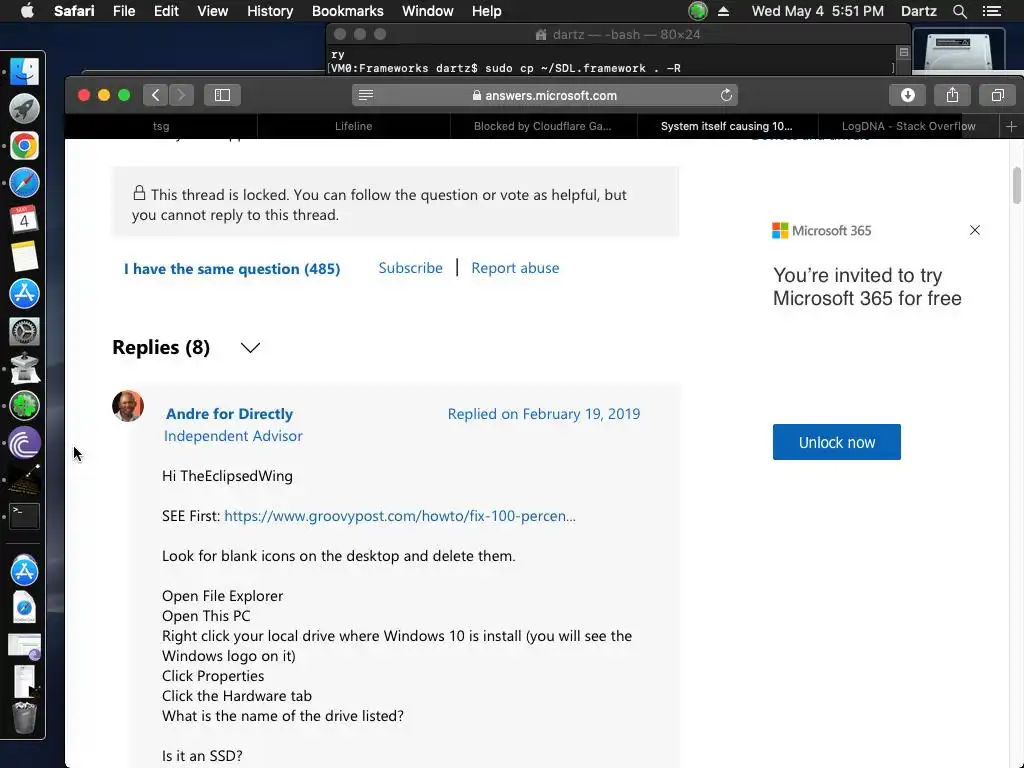Show the Safari sidebar
The height and width of the screenshot is (768, 1024).
pos(222,95)
